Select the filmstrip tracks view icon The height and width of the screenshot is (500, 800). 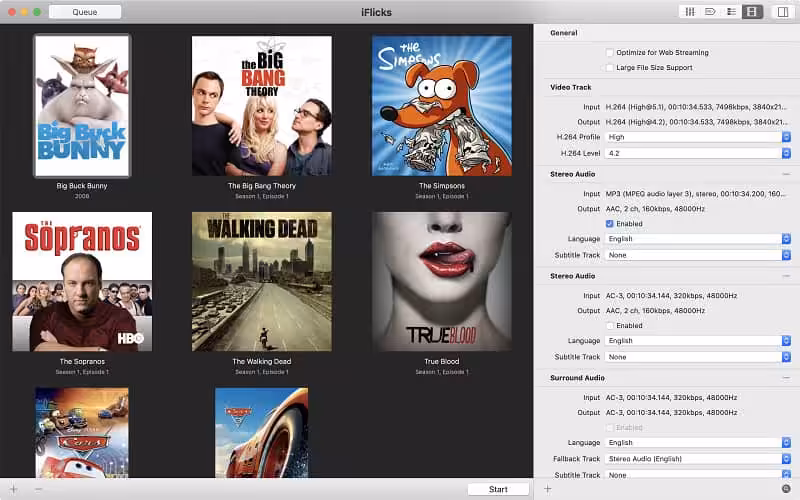[x=752, y=12]
